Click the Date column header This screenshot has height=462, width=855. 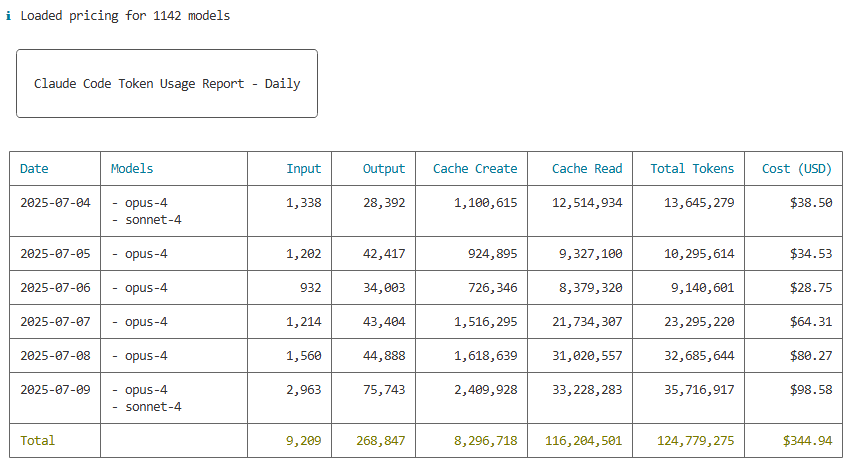pyautogui.click(x=34, y=169)
